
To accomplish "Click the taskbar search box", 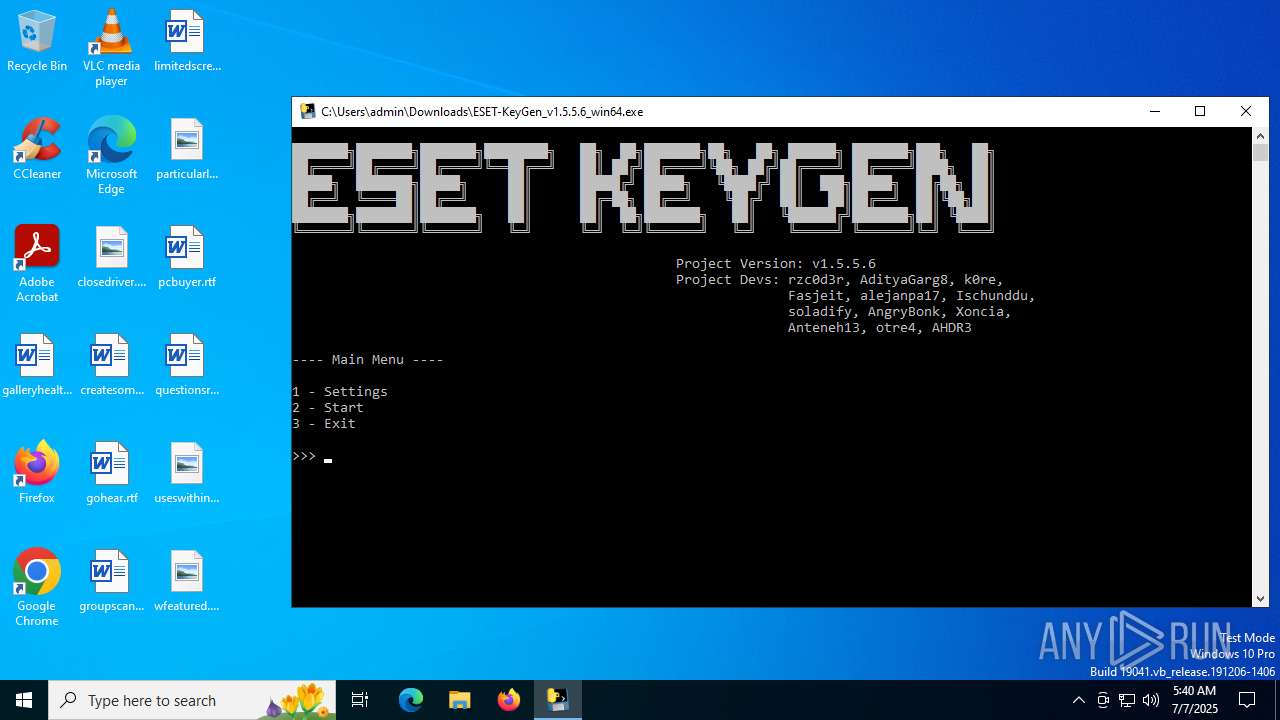I will click(x=192, y=700).
